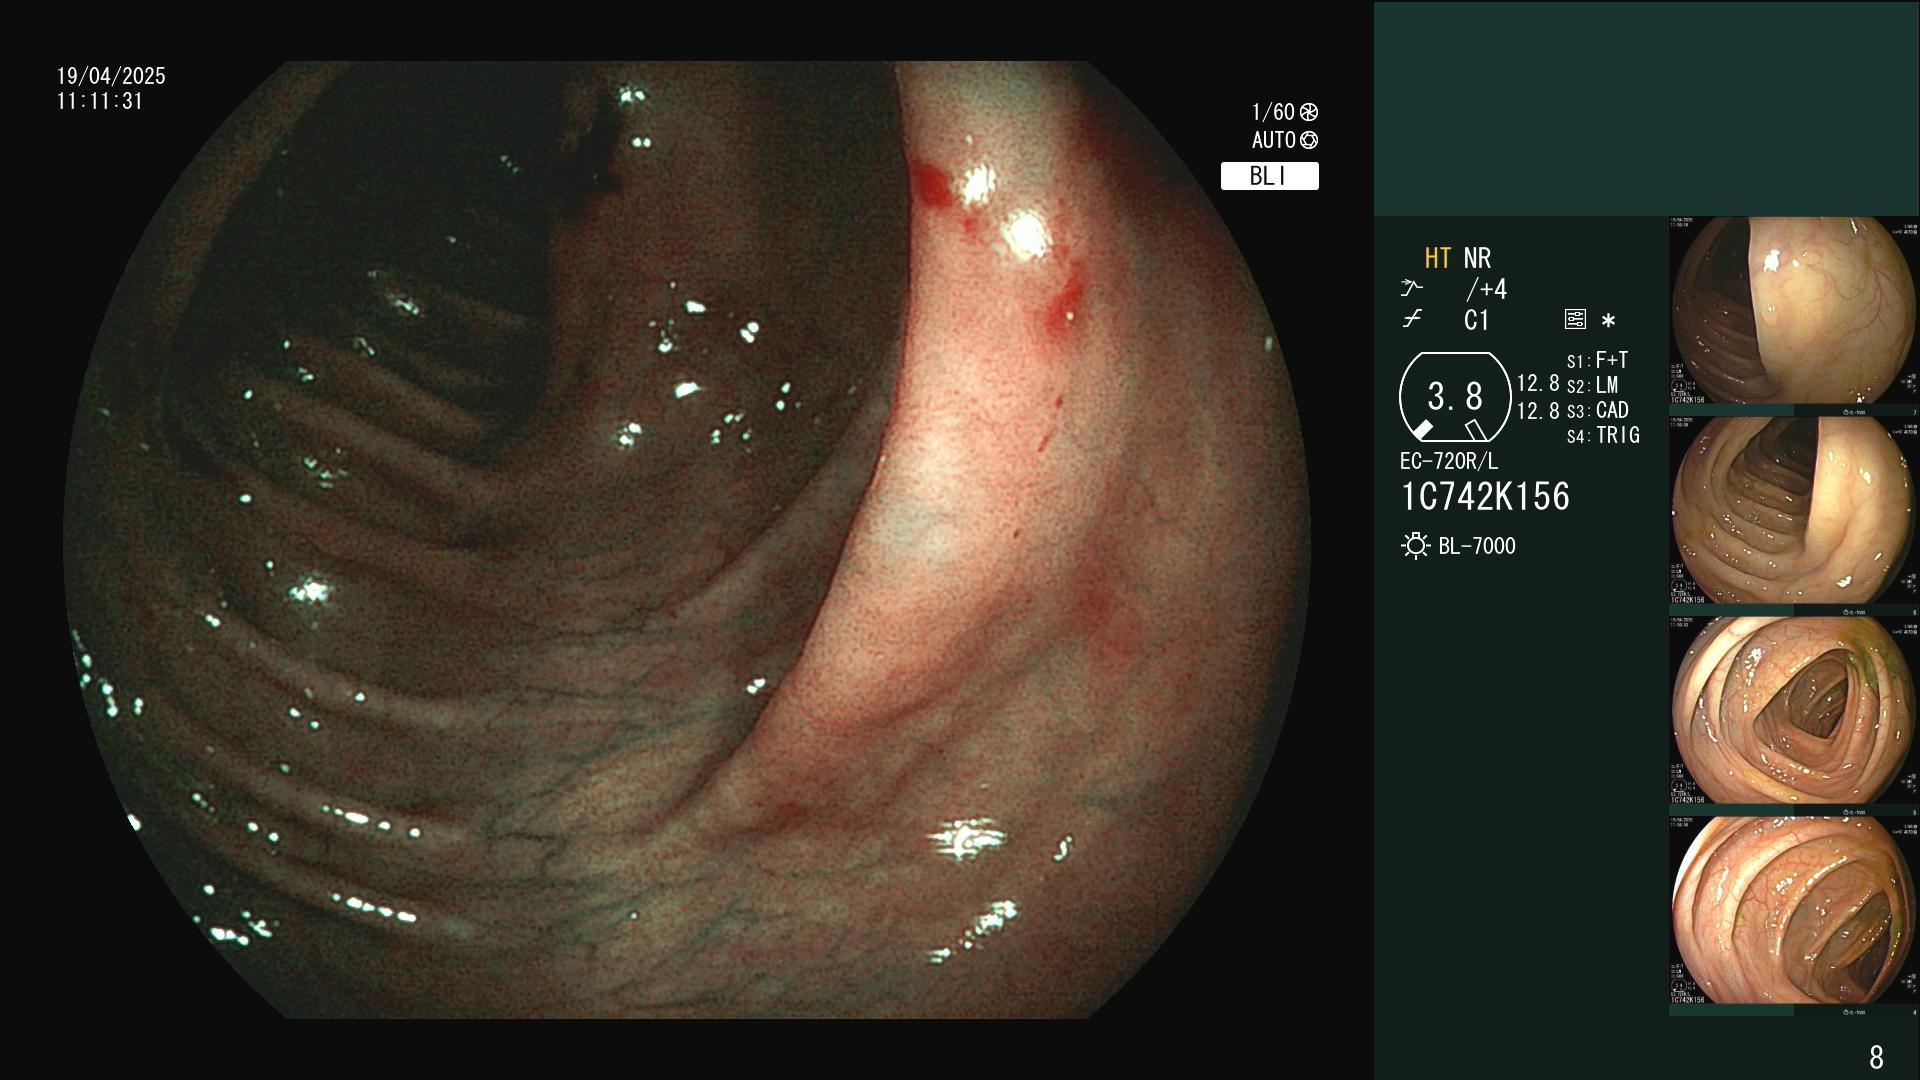Click the light source lamp icon
Screen dimensions: 1920x1080
click(1415, 546)
